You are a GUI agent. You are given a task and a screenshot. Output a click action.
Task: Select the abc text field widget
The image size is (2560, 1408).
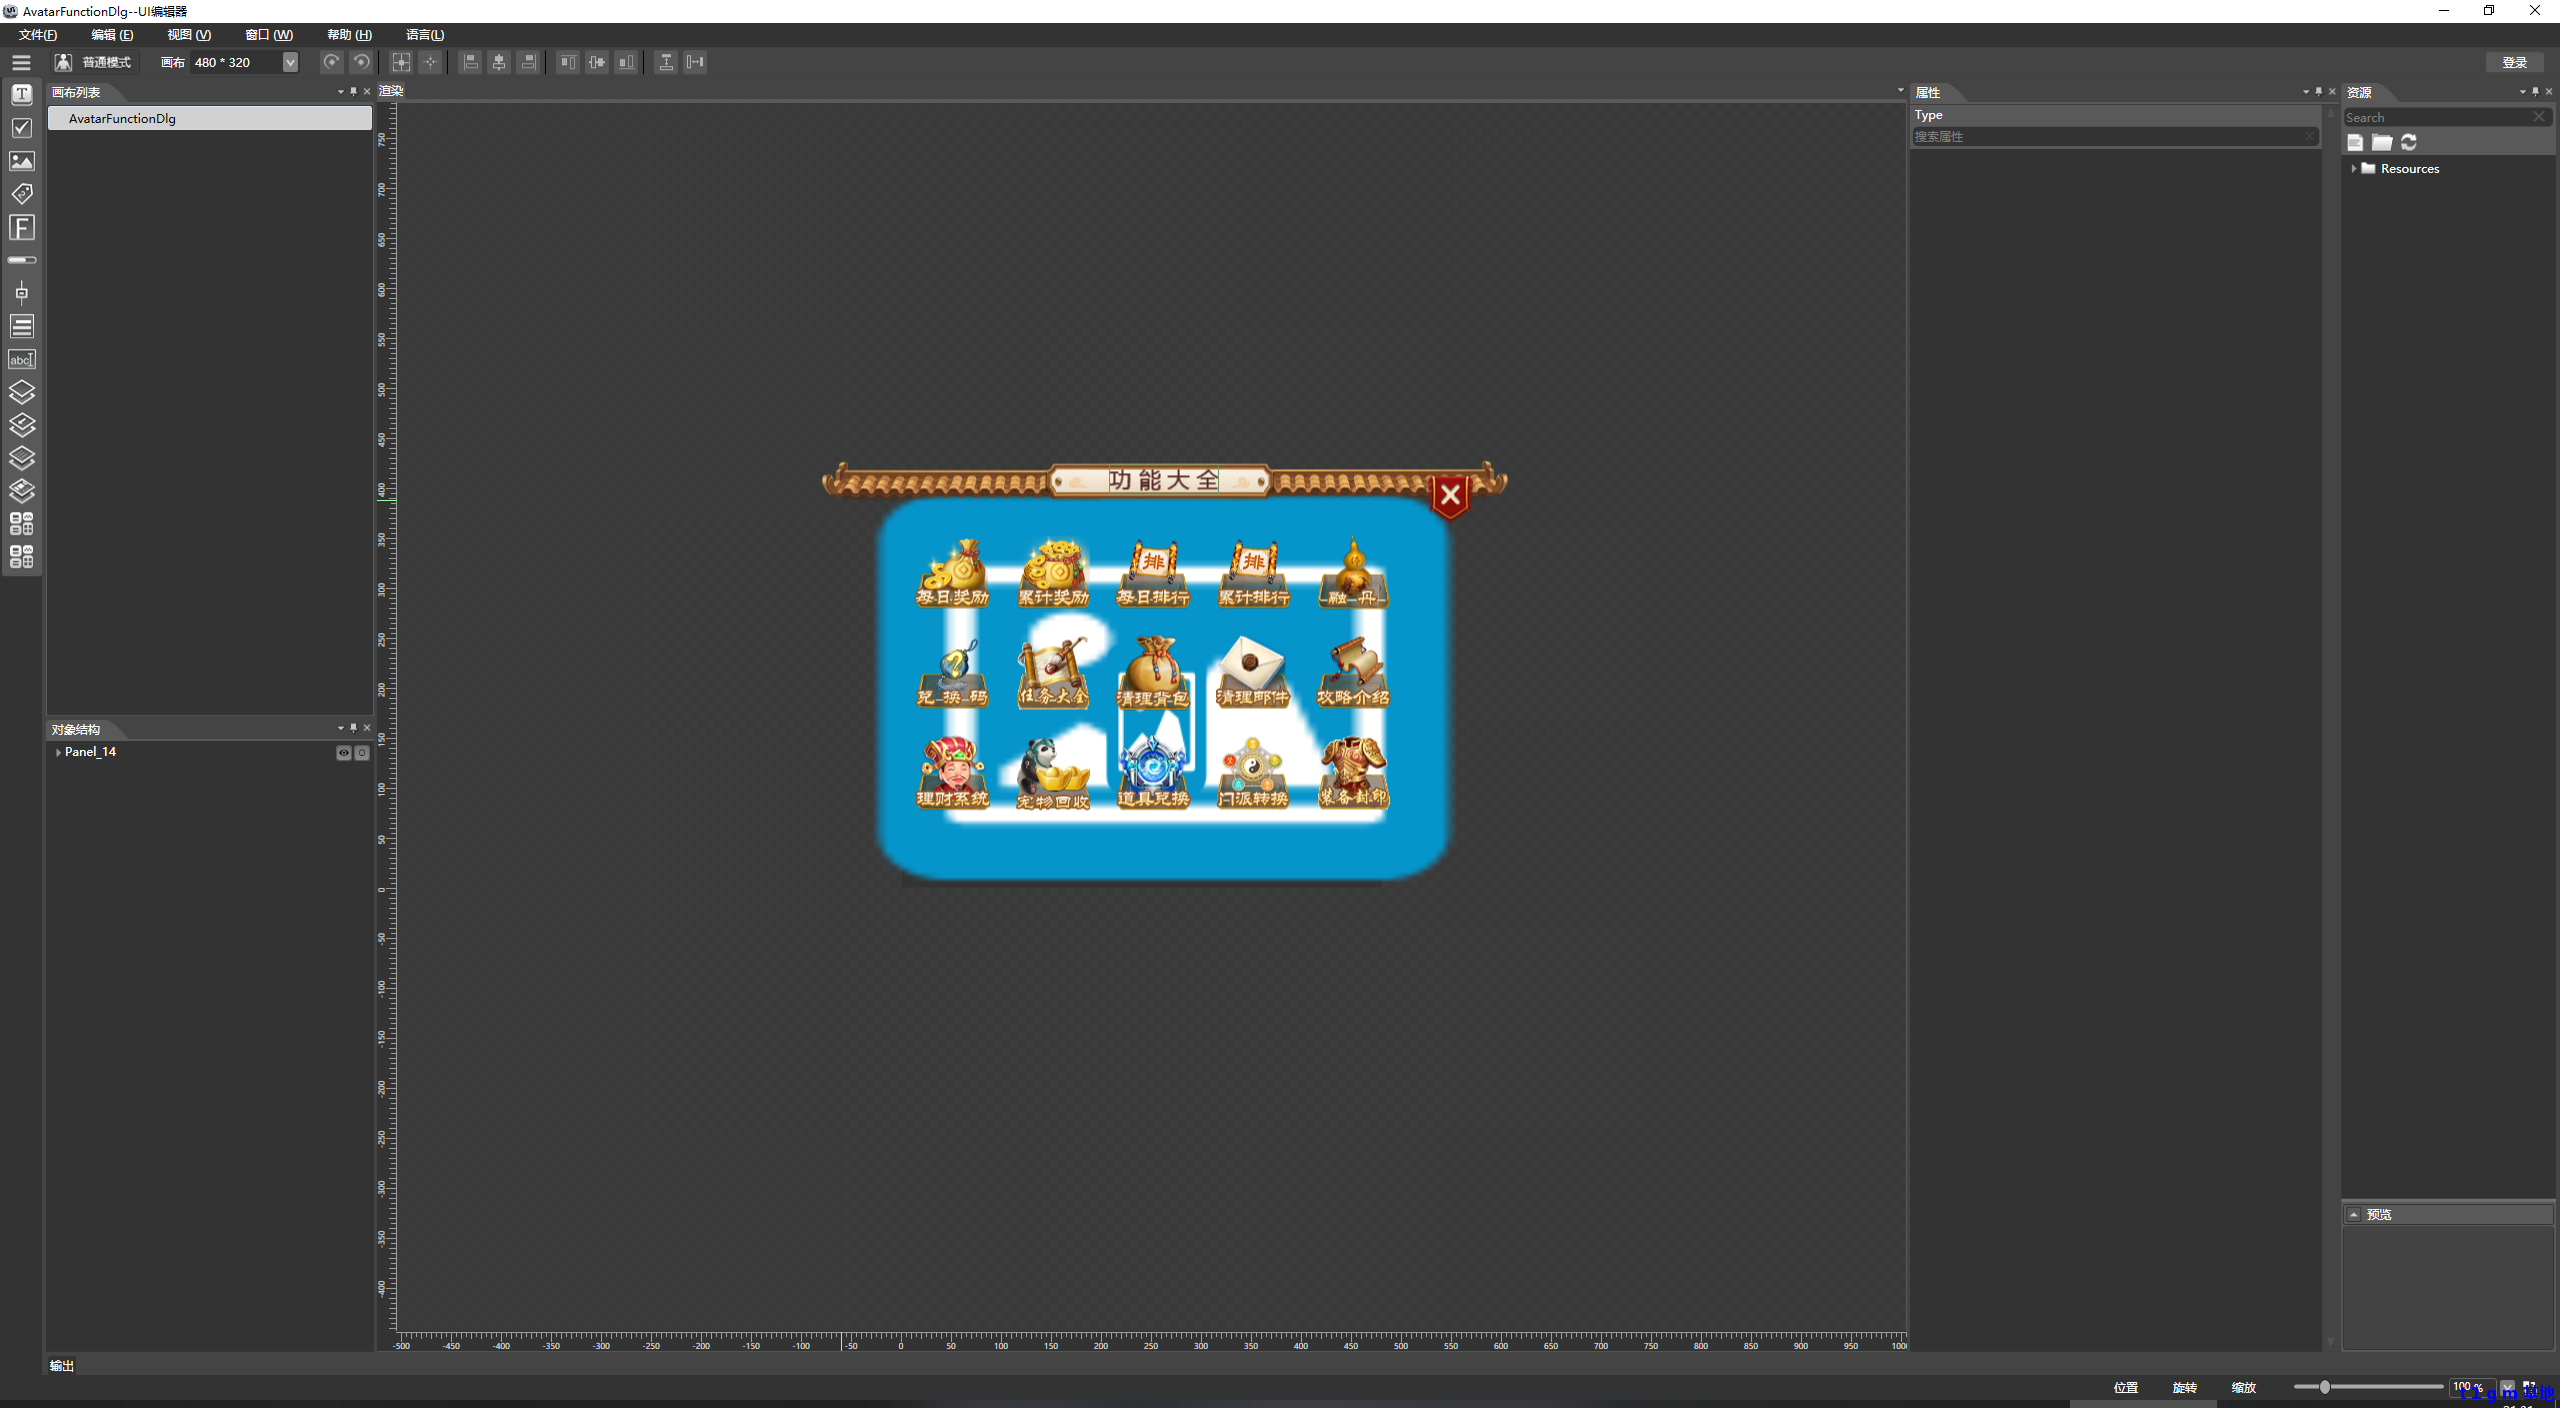[x=22, y=359]
